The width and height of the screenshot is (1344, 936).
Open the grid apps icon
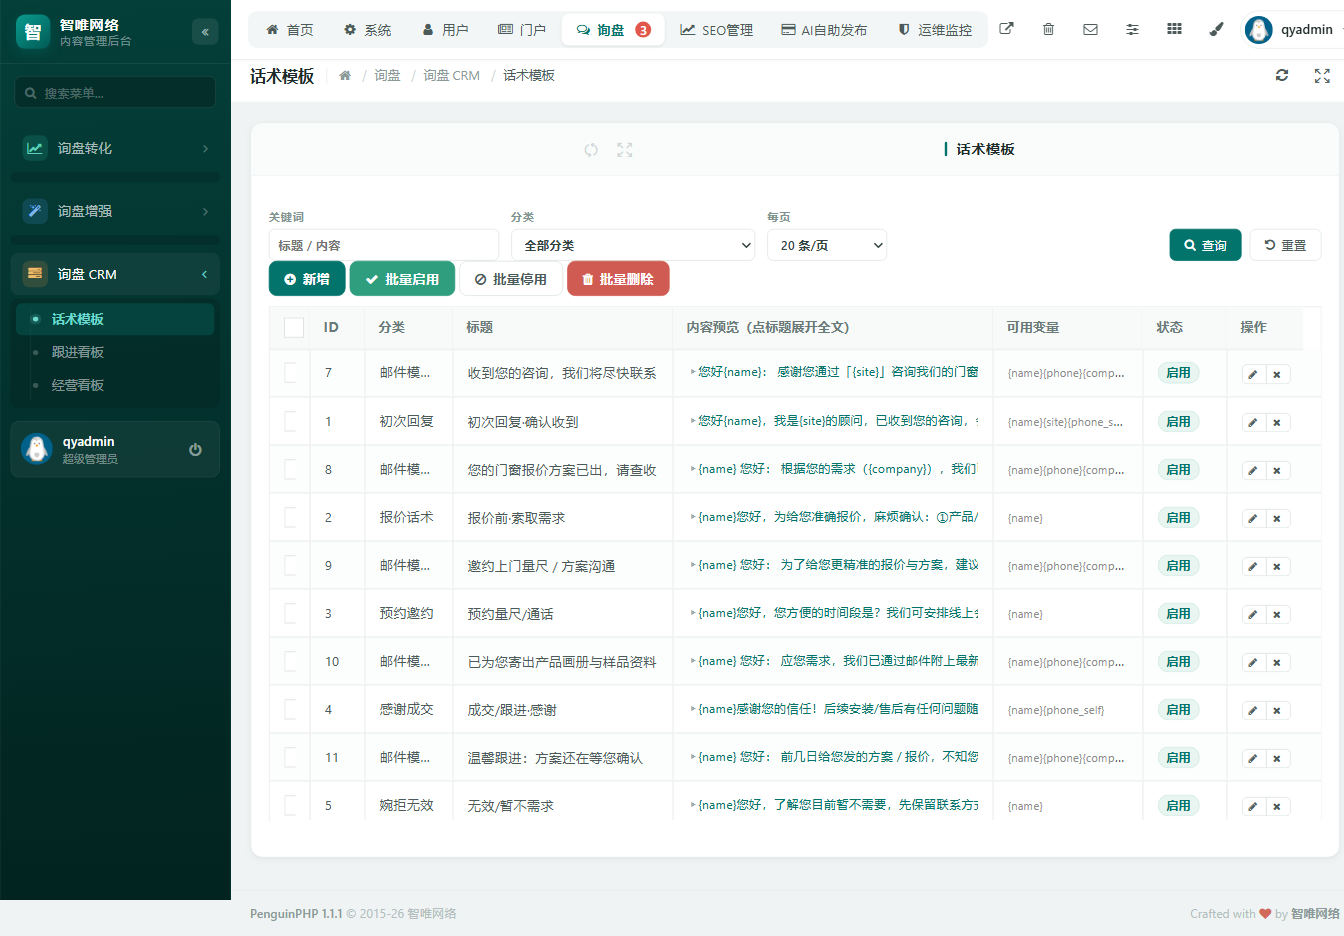(1174, 29)
